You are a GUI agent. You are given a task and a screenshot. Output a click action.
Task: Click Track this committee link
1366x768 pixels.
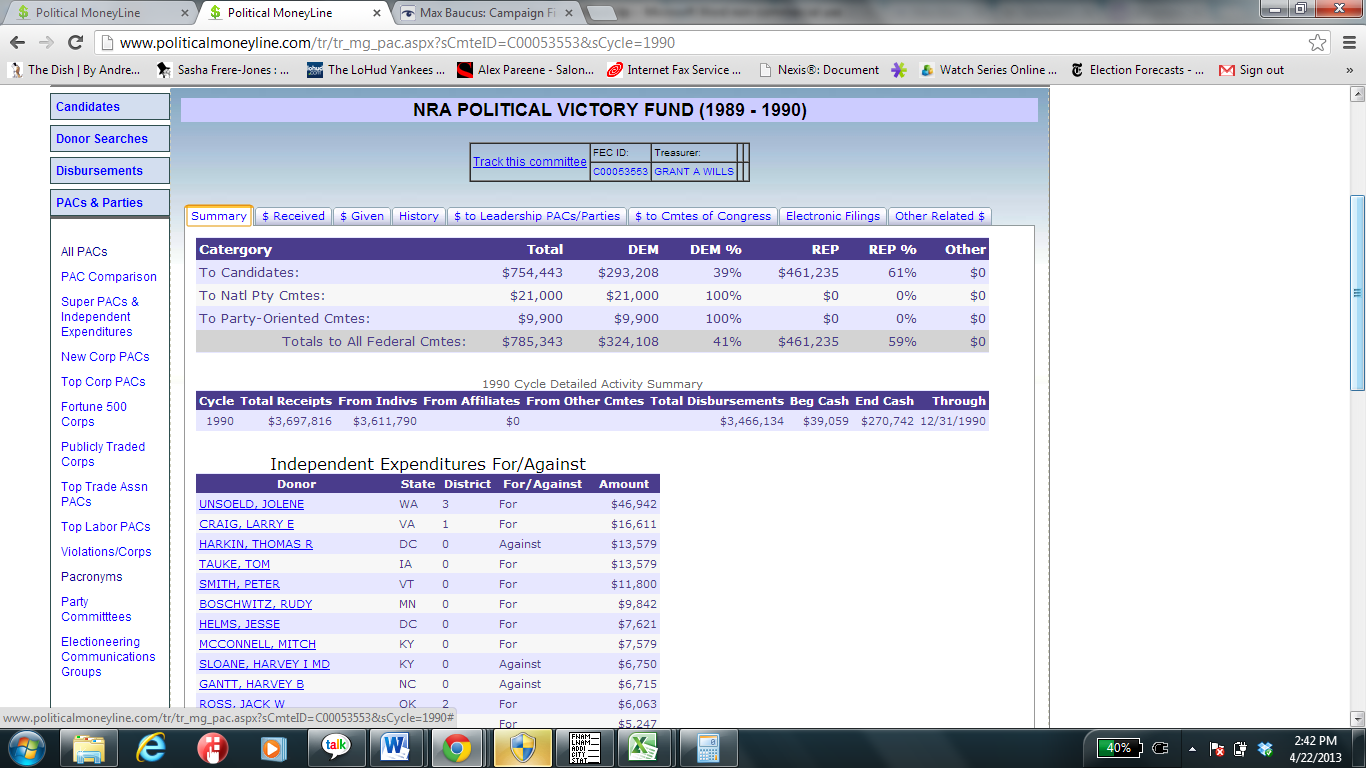coord(530,162)
